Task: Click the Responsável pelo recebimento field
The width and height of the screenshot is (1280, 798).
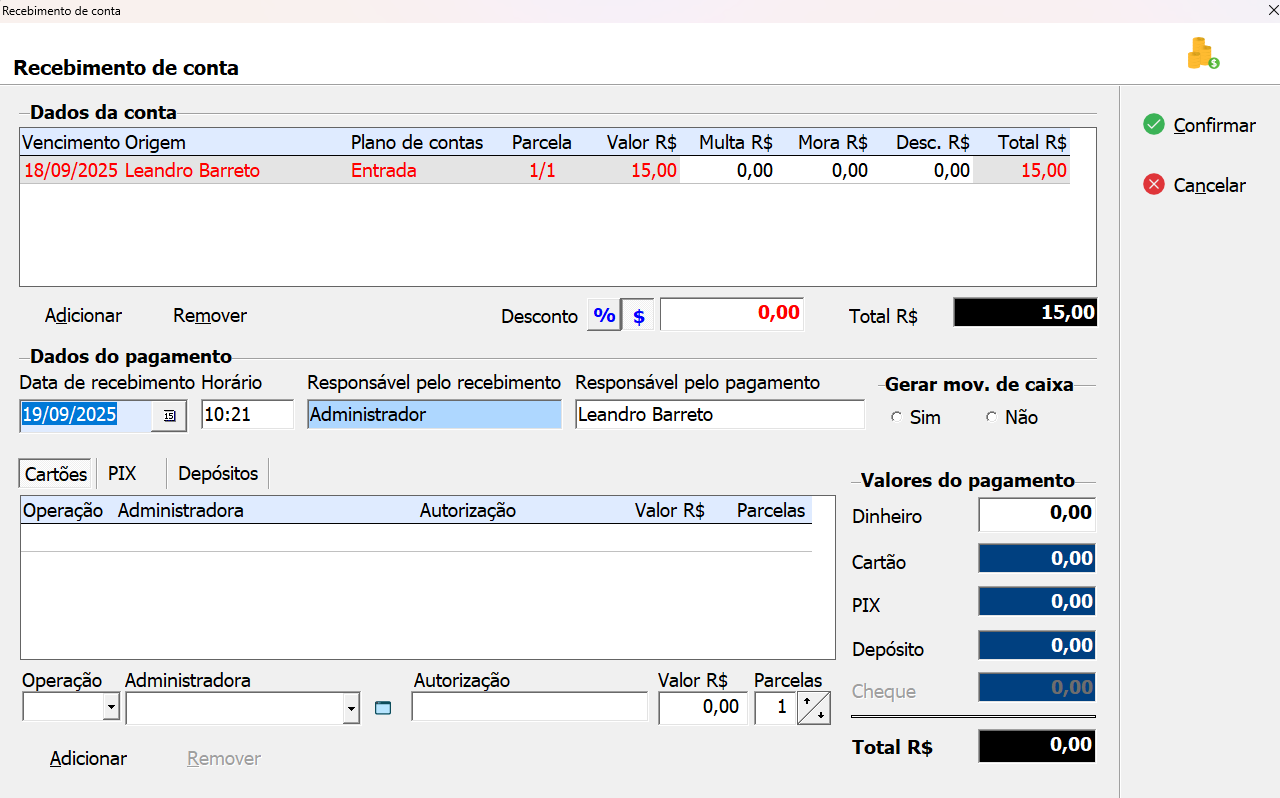Action: [434, 414]
